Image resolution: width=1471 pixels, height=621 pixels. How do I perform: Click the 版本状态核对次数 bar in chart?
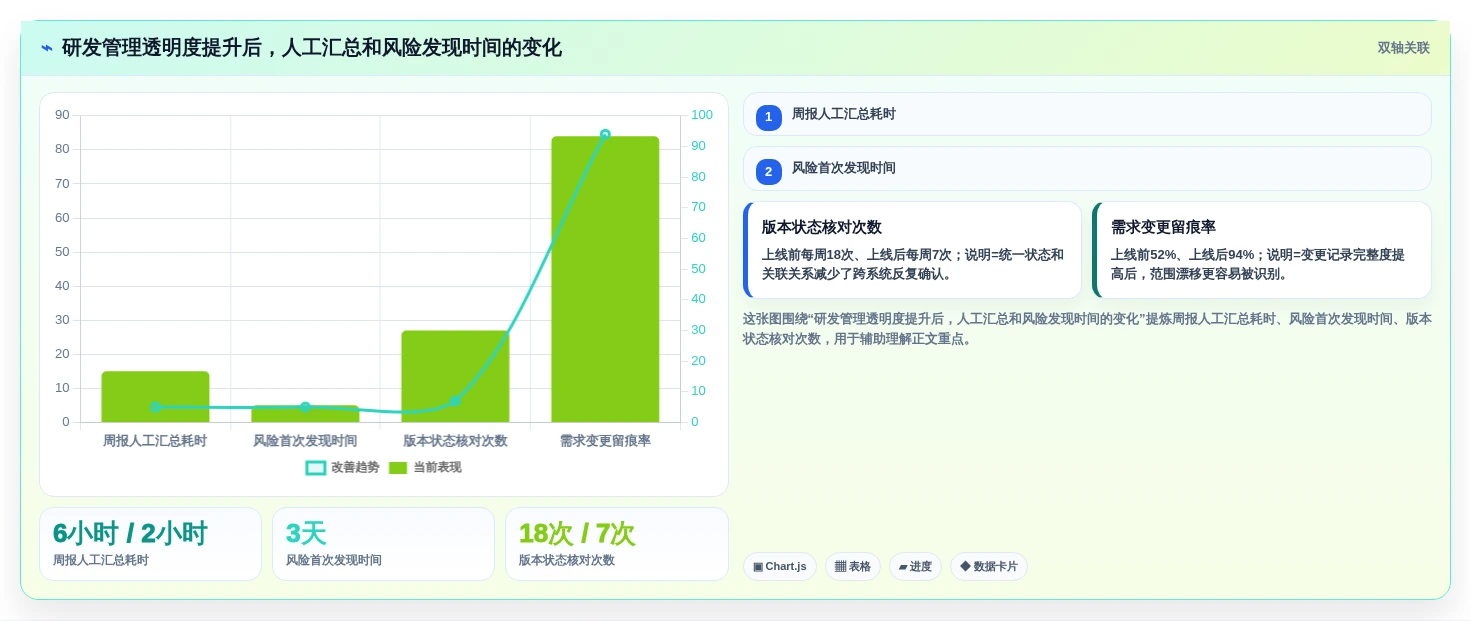[455, 376]
